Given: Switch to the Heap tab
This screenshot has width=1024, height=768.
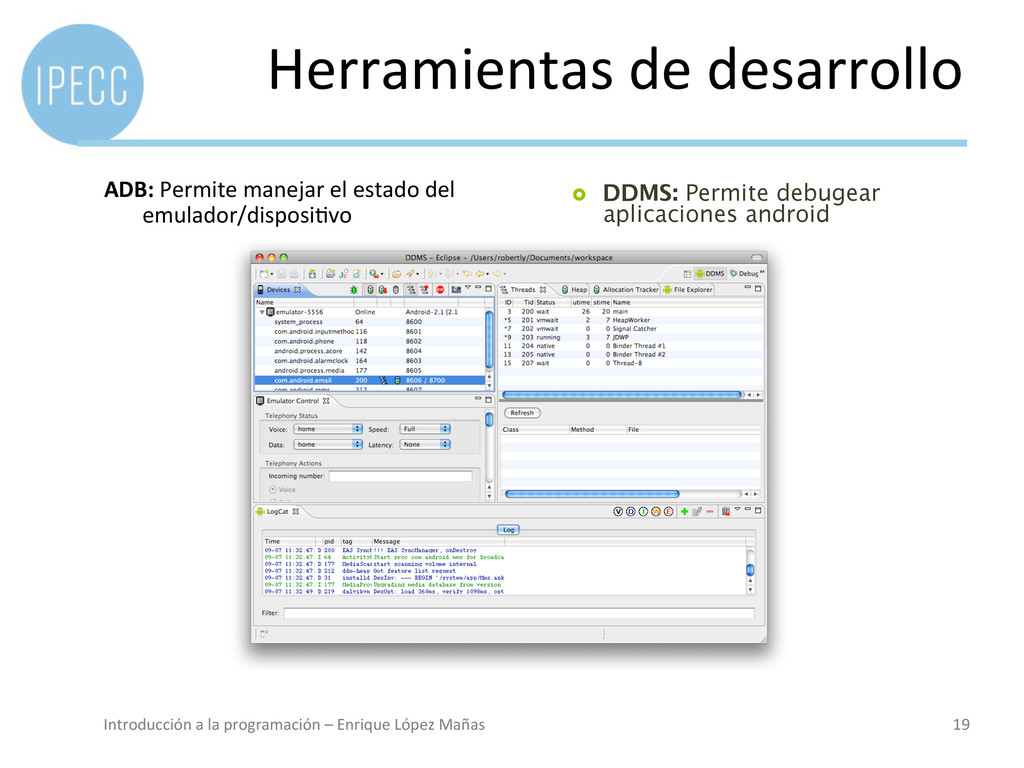Looking at the screenshot, I should pyautogui.click(x=575, y=290).
